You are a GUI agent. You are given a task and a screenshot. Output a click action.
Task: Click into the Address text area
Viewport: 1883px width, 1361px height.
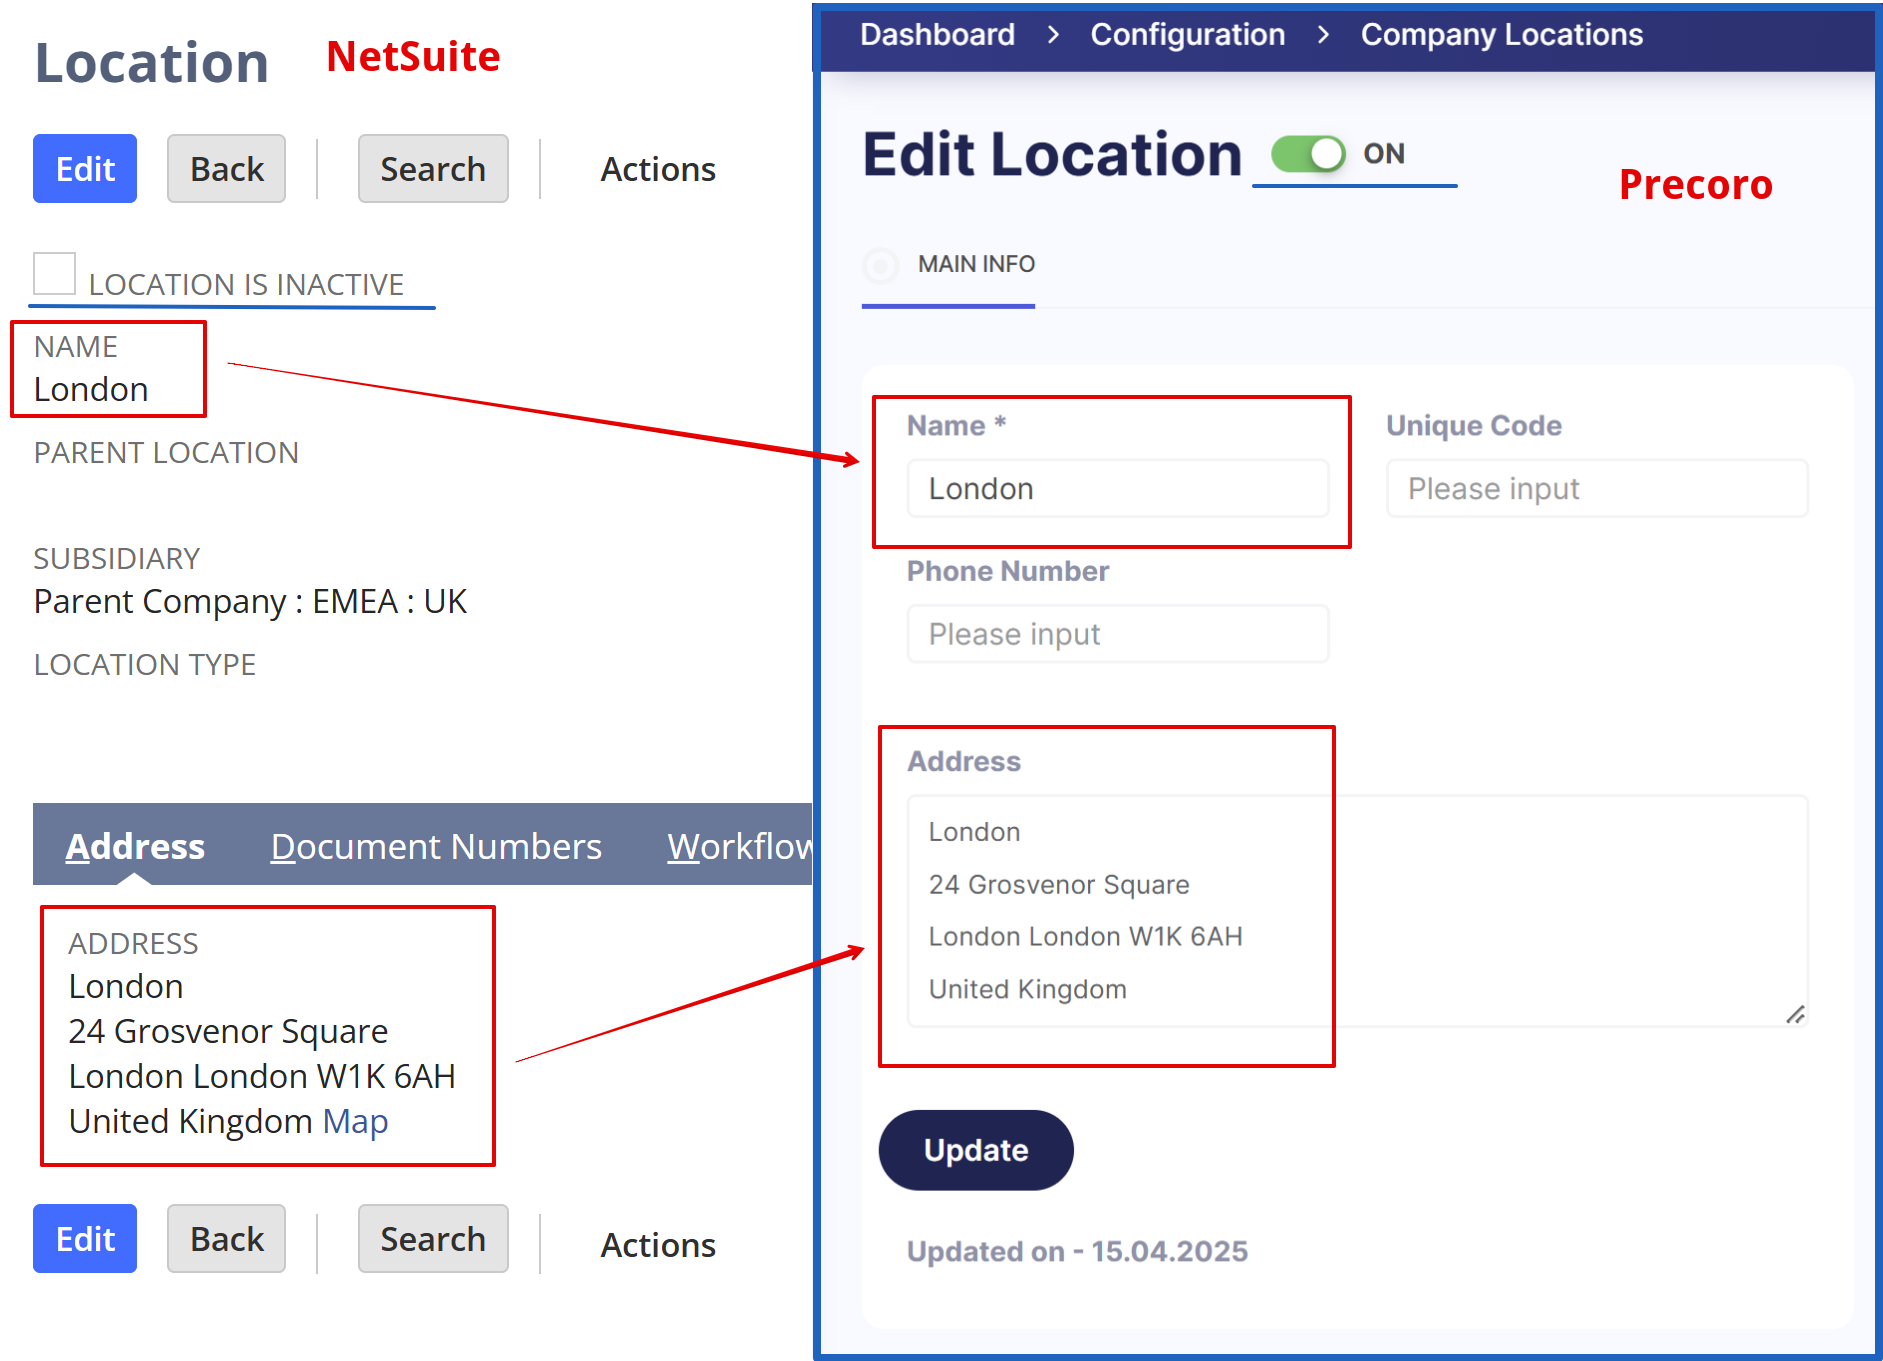[x=1357, y=911]
